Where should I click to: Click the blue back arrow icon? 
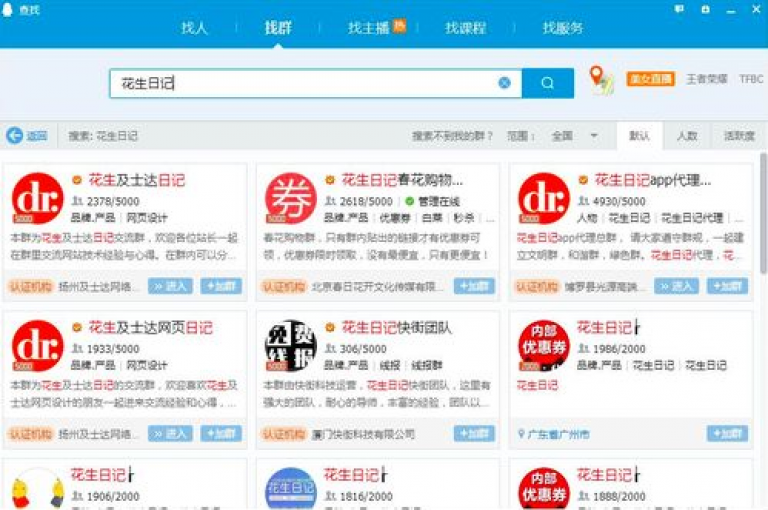click(x=15, y=135)
